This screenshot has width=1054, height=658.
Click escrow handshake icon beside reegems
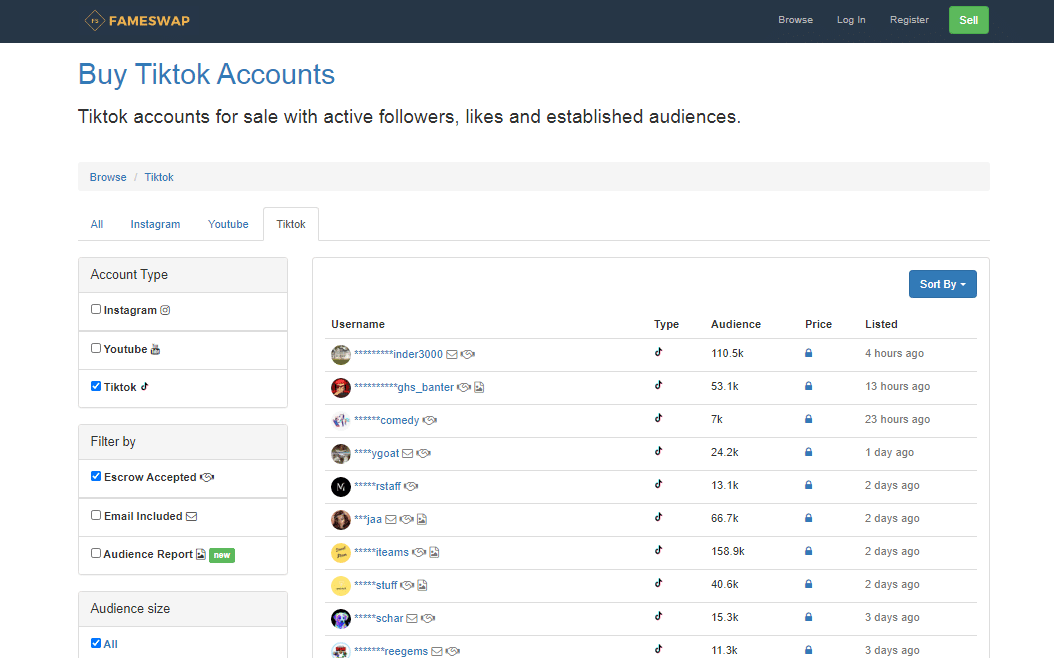[x=453, y=651]
